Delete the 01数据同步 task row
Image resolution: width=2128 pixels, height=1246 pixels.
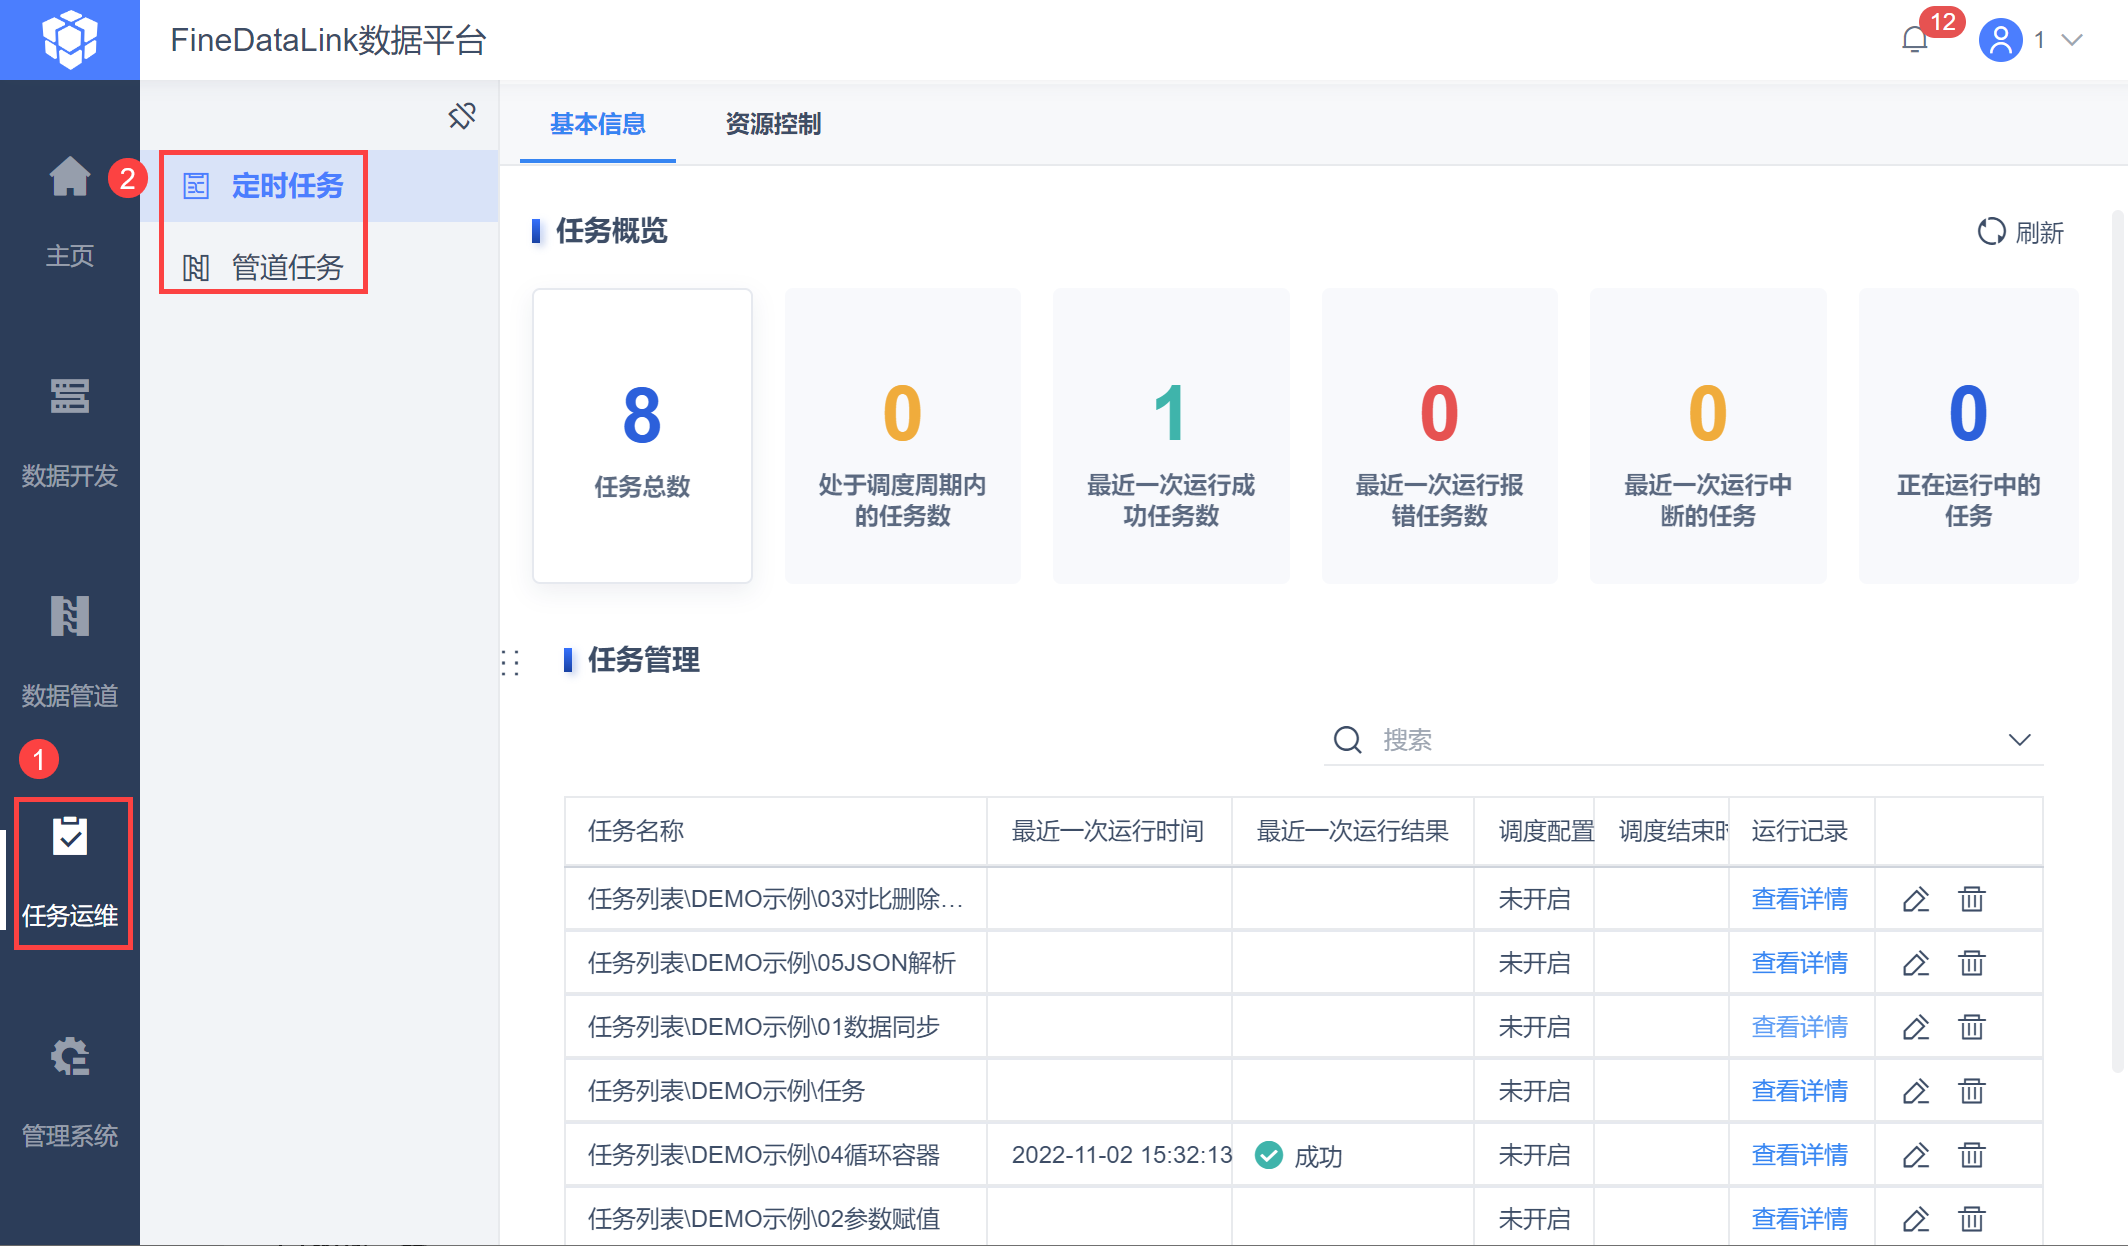1971,1027
